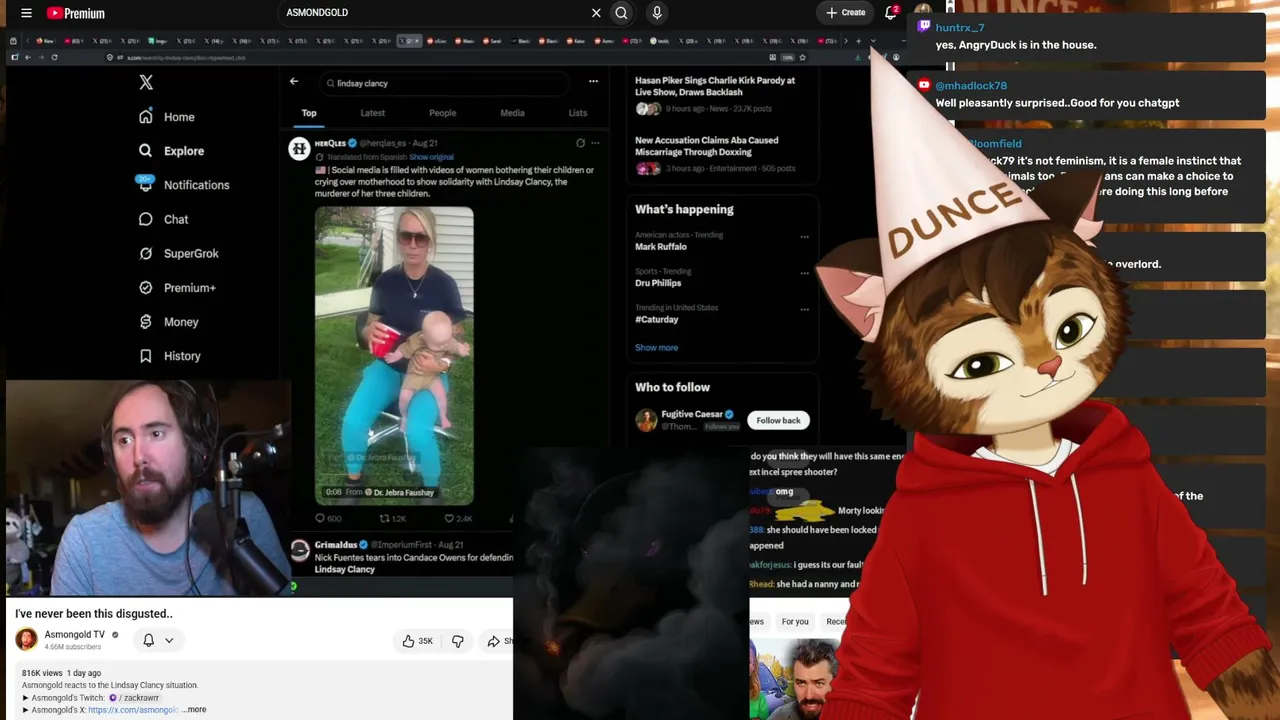Go to YouTube Premium home logo
Viewport: 1280px width, 720px height.
[76, 13]
